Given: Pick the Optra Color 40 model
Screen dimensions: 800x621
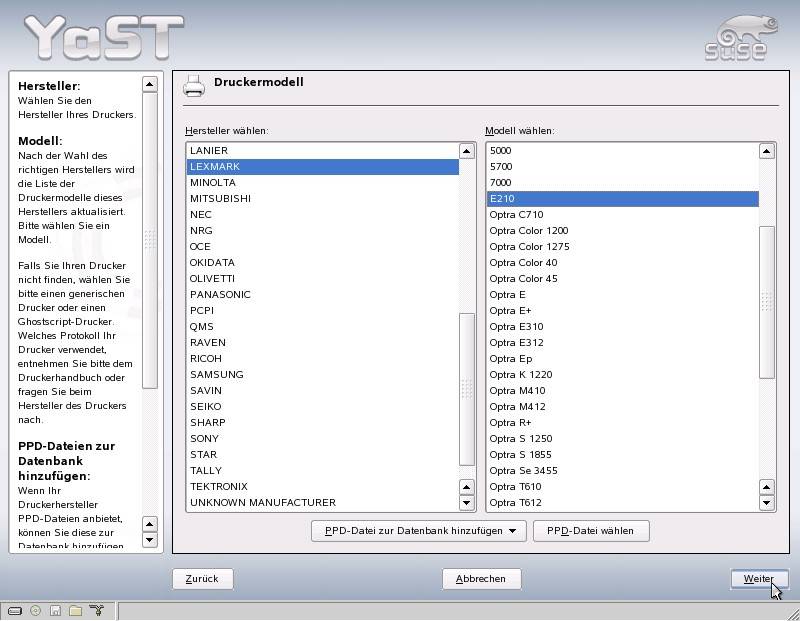Looking at the screenshot, I should 622,263.
